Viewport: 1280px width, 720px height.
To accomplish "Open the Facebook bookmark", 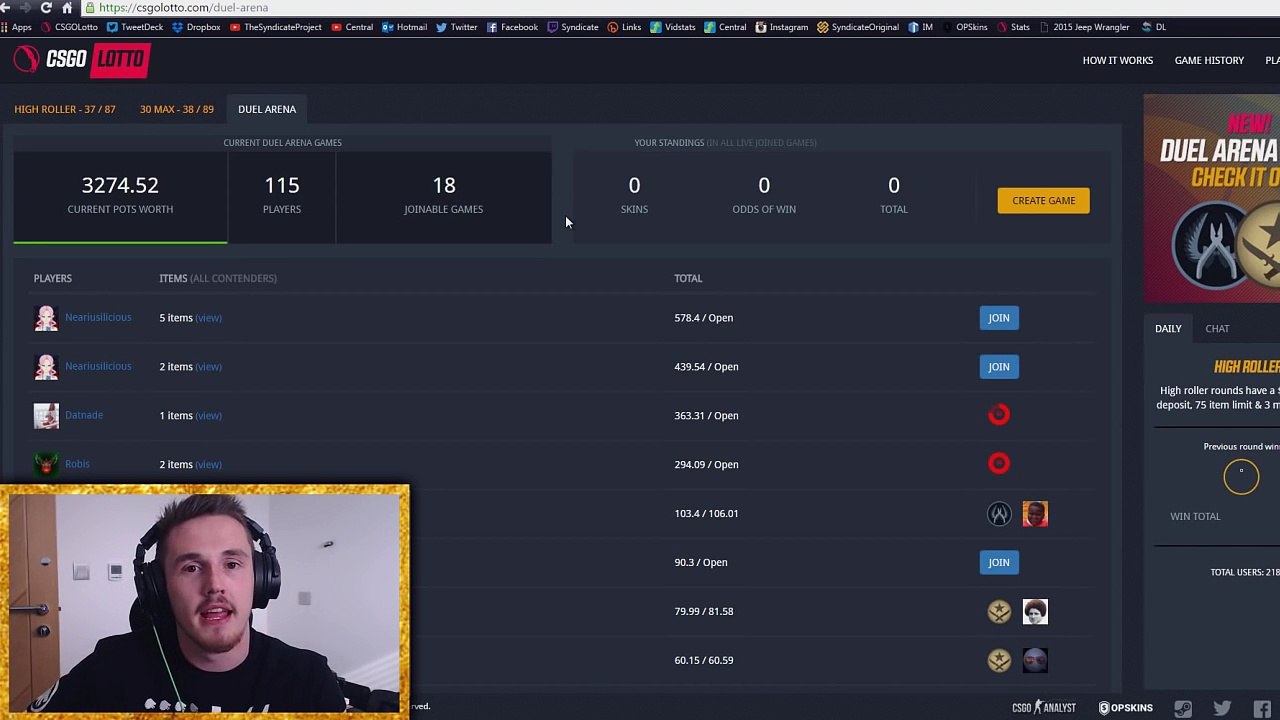I will tap(512, 27).
